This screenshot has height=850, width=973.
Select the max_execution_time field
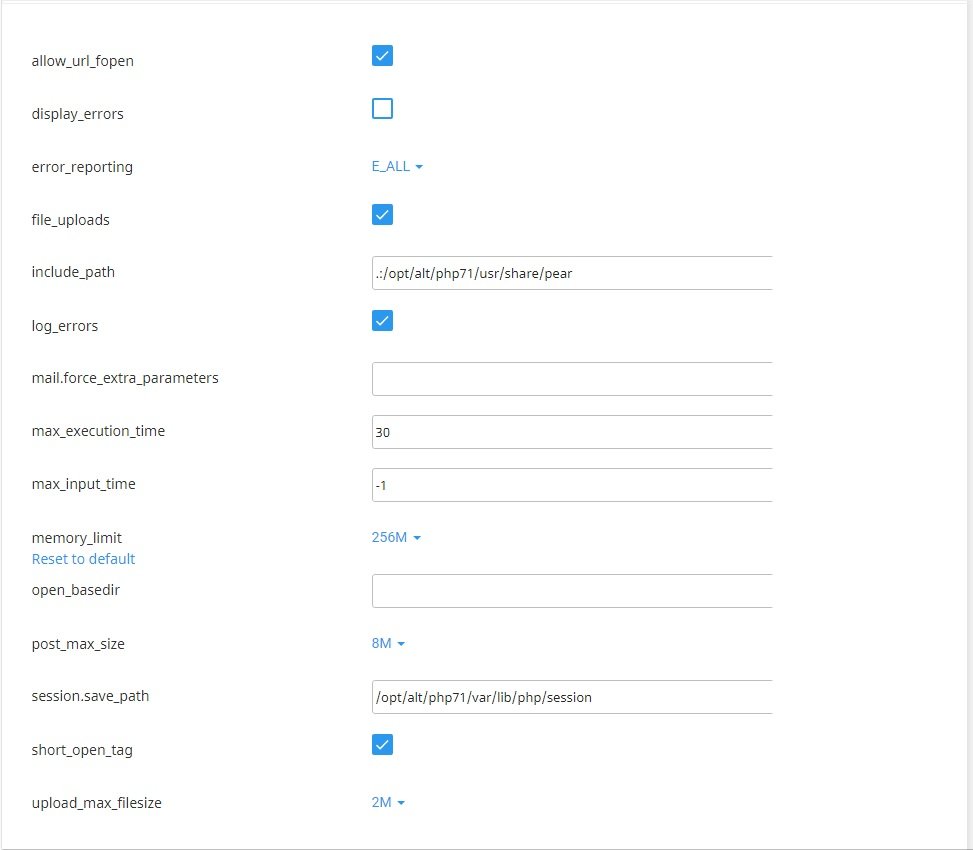pos(572,432)
